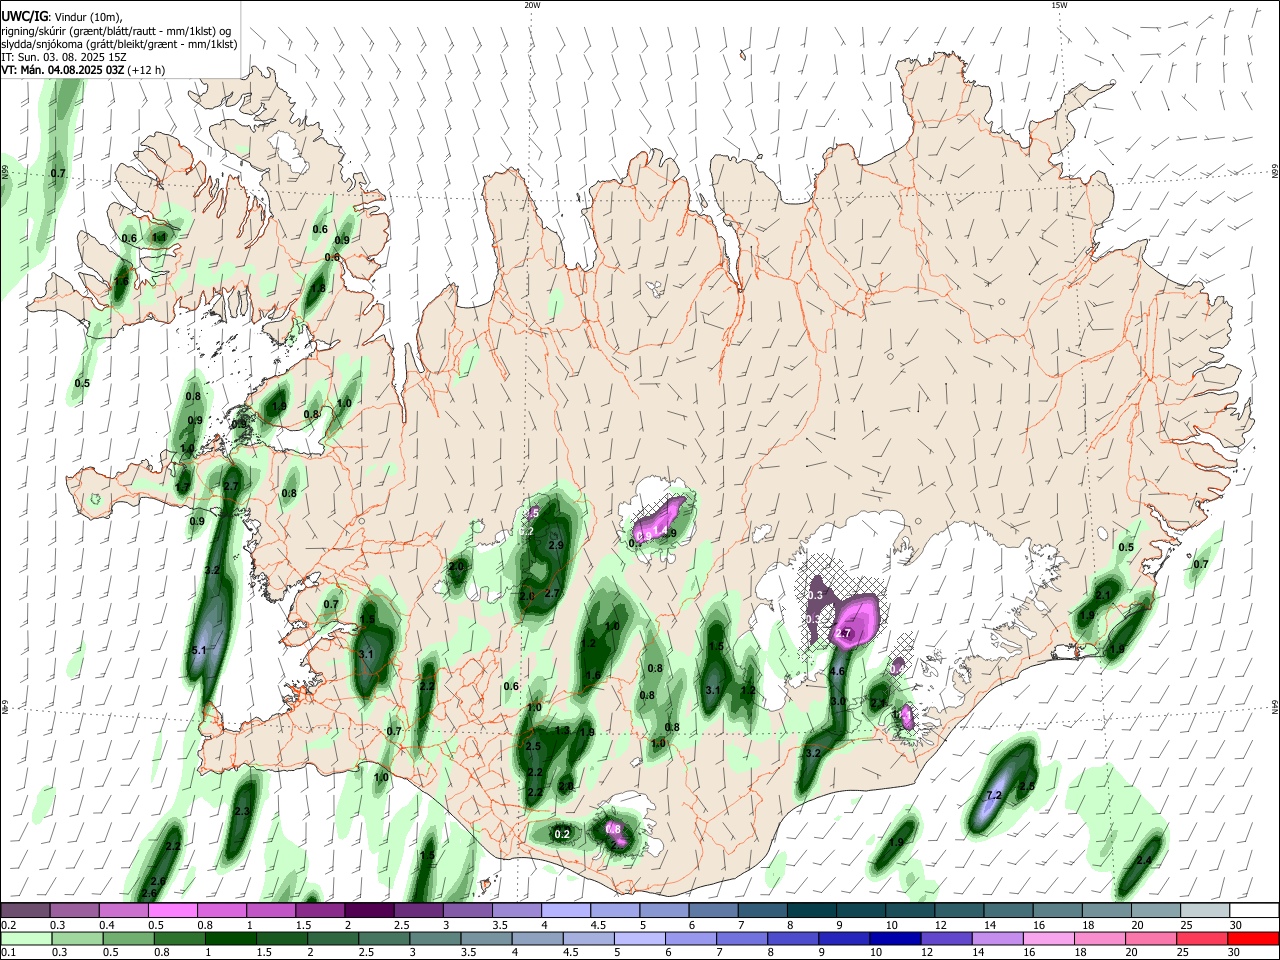This screenshot has height=960, width=1280.
Task: Pick dark purple snow swatch between 2 and 2.5
Action: coord(369,910)
